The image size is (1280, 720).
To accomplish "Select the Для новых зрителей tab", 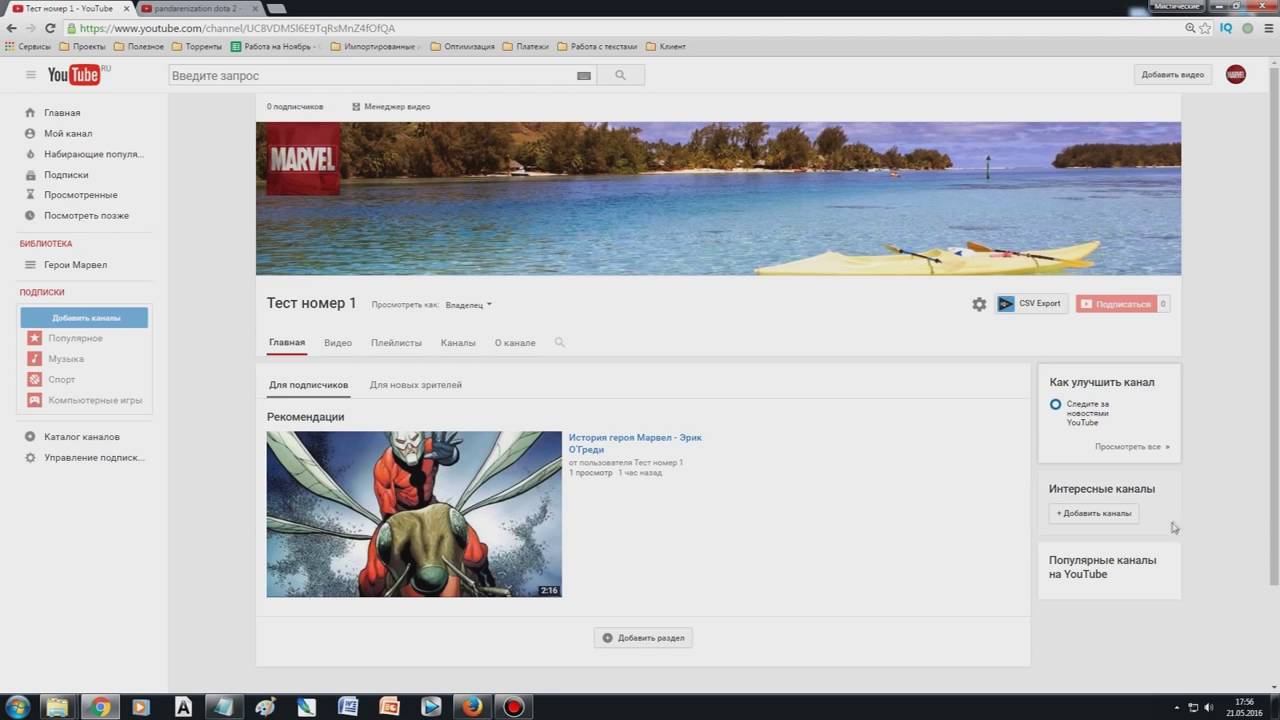I will click(x=416, y=385).
